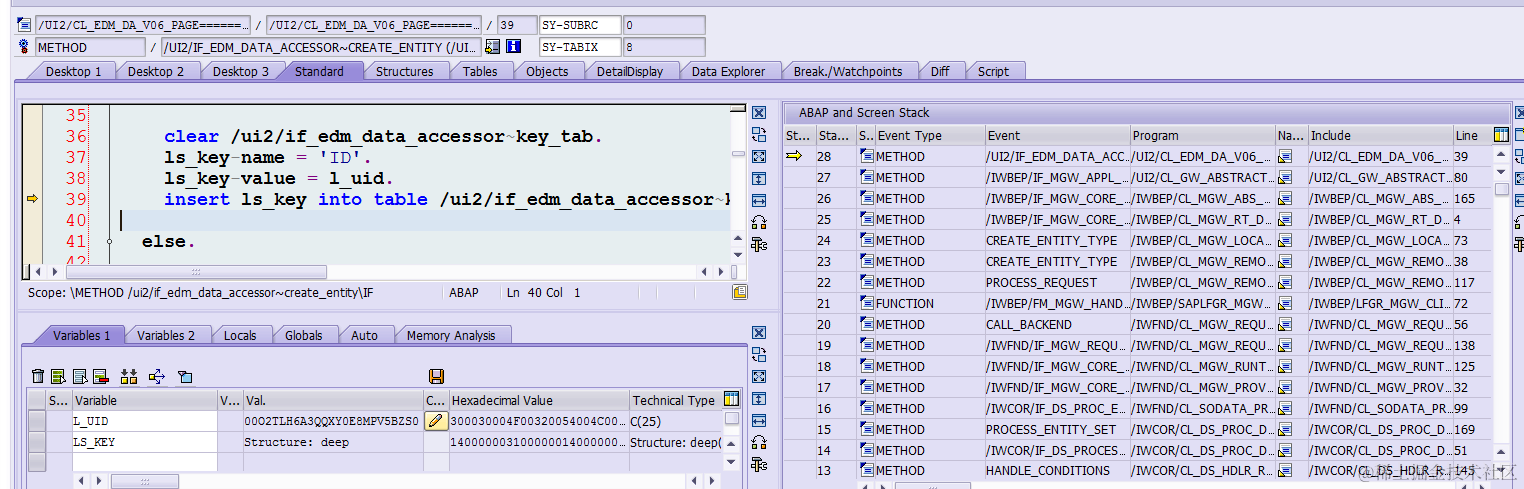
Task: Select the LS_KEY row selector button
Action: coord(37,442)
